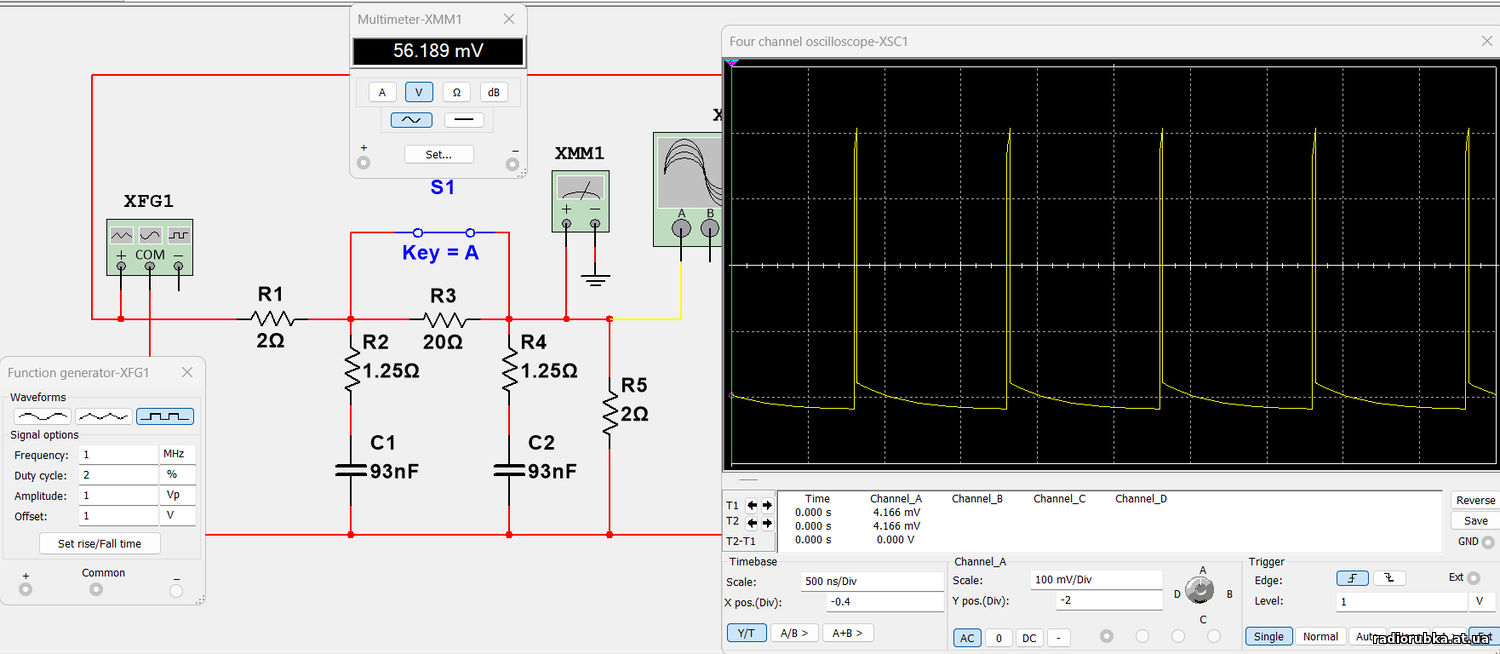Click the trigger Level input field
The image size is (1500, 654).
coord(1401,601)
